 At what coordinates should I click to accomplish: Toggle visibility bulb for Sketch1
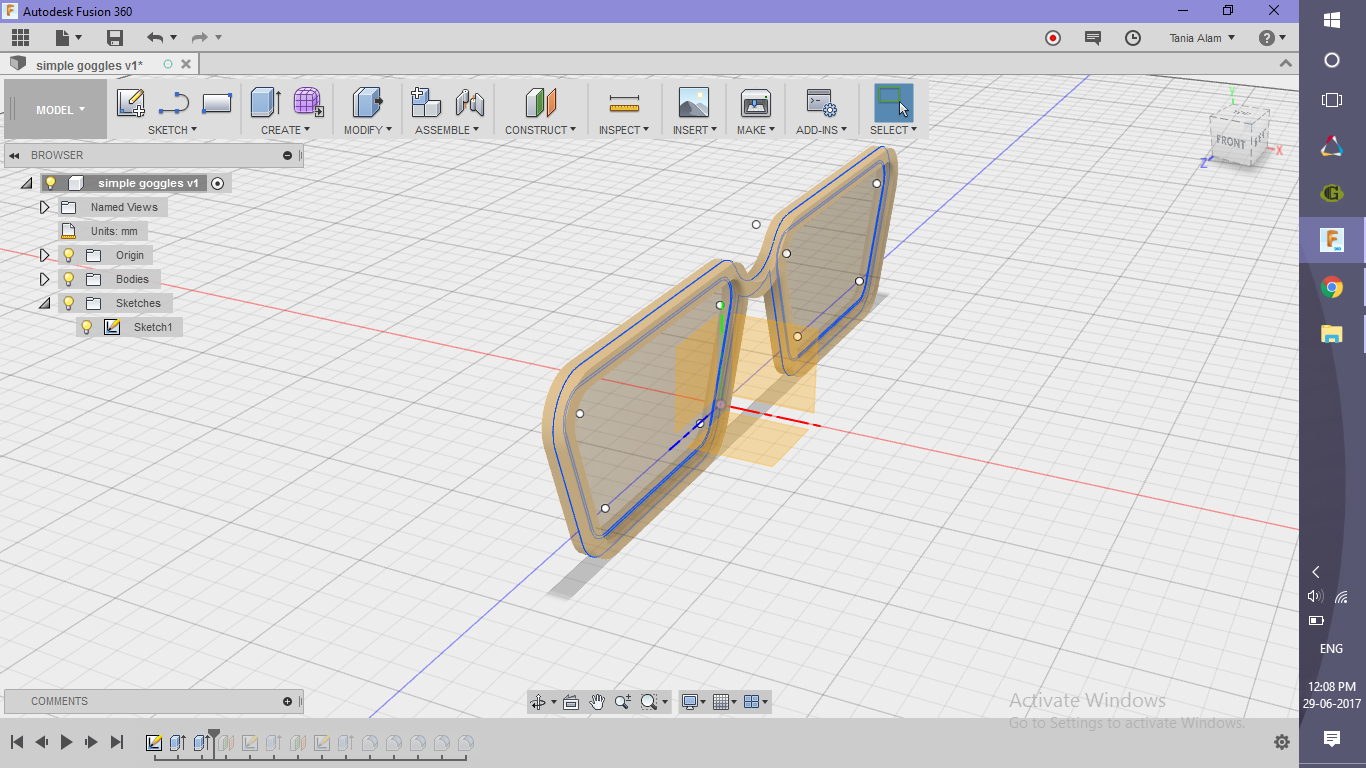[87, 327]
